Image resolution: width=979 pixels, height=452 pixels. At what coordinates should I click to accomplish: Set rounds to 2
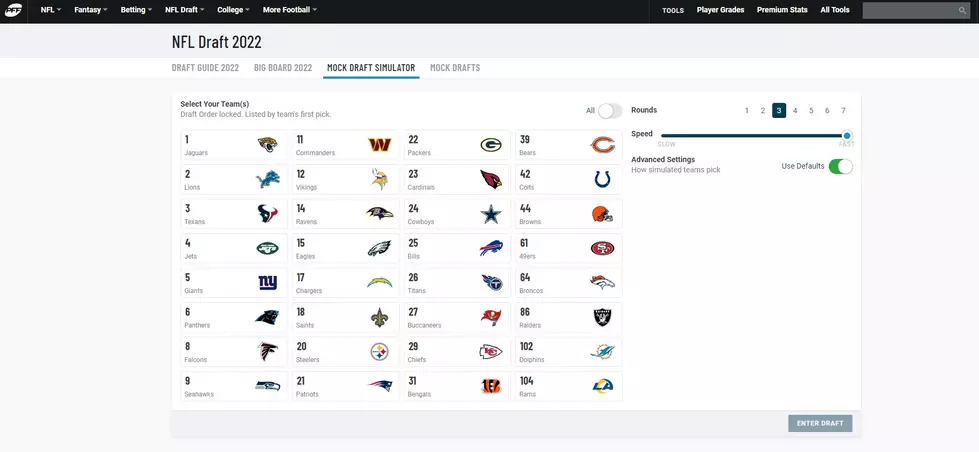tap(762, 111)
